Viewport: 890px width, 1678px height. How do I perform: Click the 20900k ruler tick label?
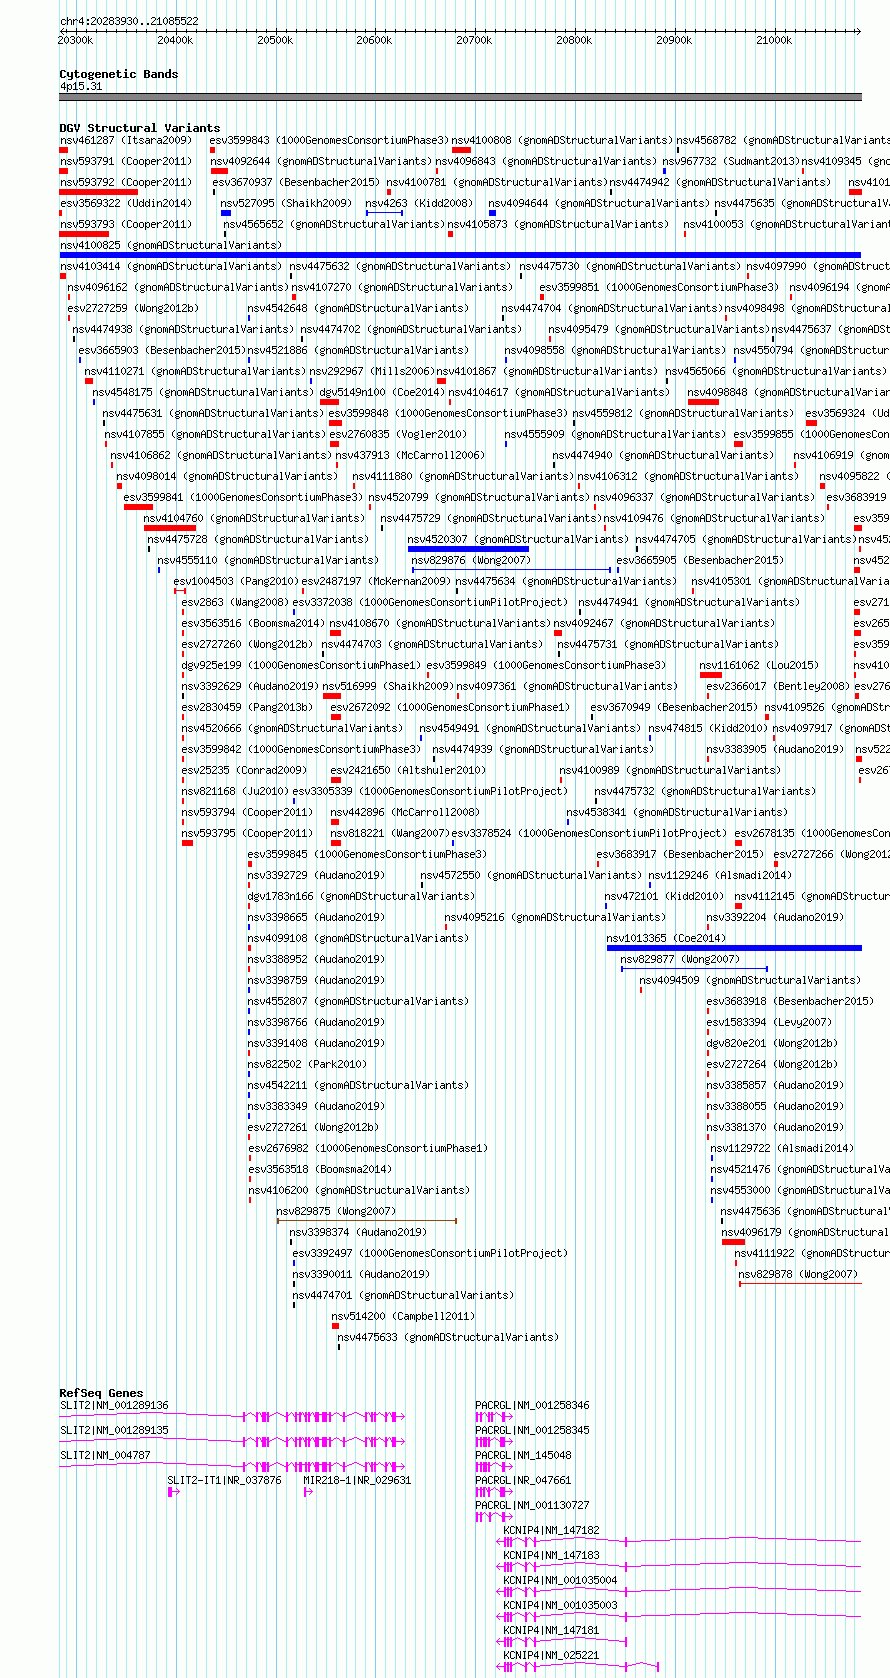[675, 40]
